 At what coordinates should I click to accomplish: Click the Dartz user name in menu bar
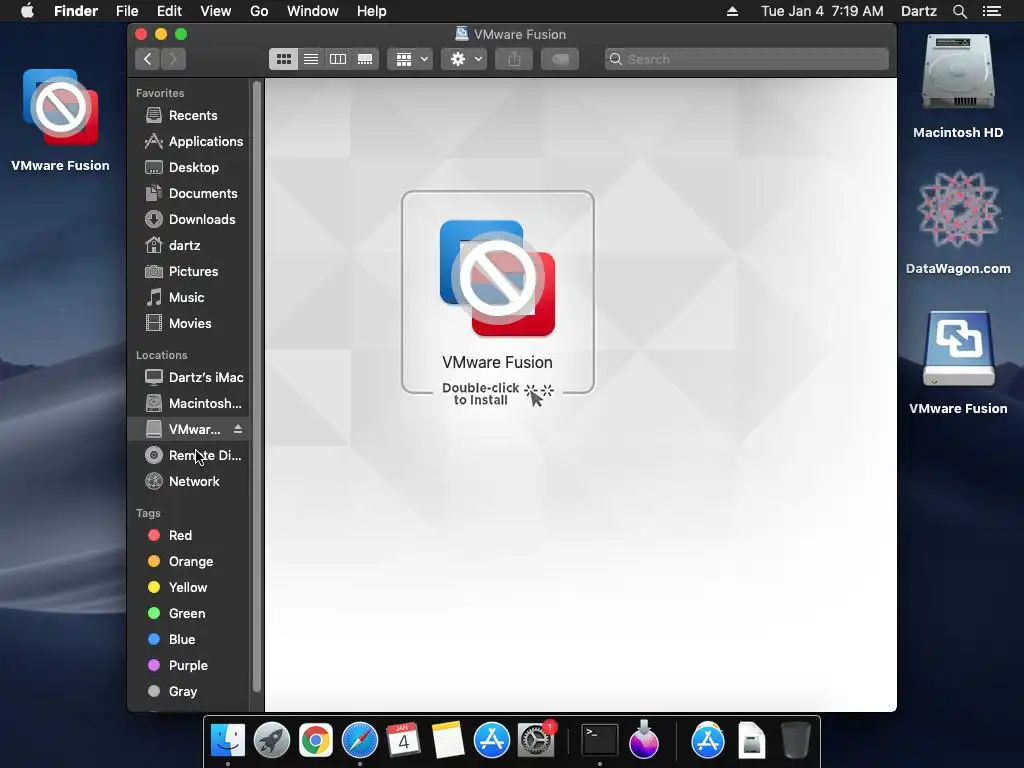(x=918, y=11)
